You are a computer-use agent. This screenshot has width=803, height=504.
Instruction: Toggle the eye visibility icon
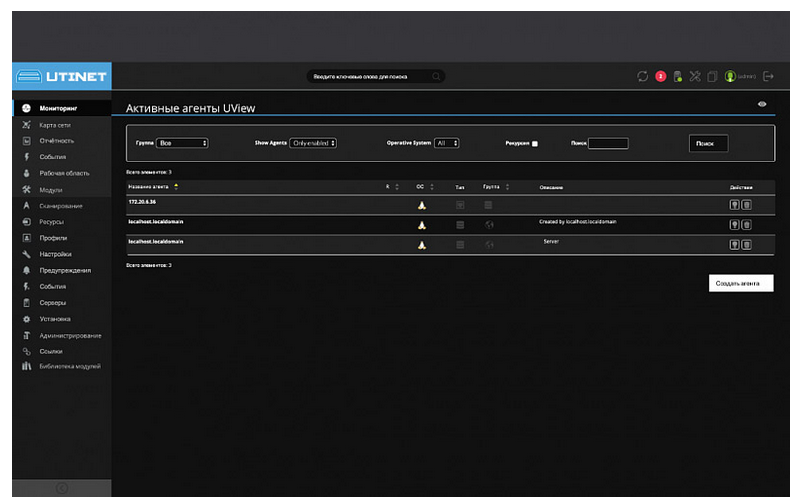(x=763, y=104)
